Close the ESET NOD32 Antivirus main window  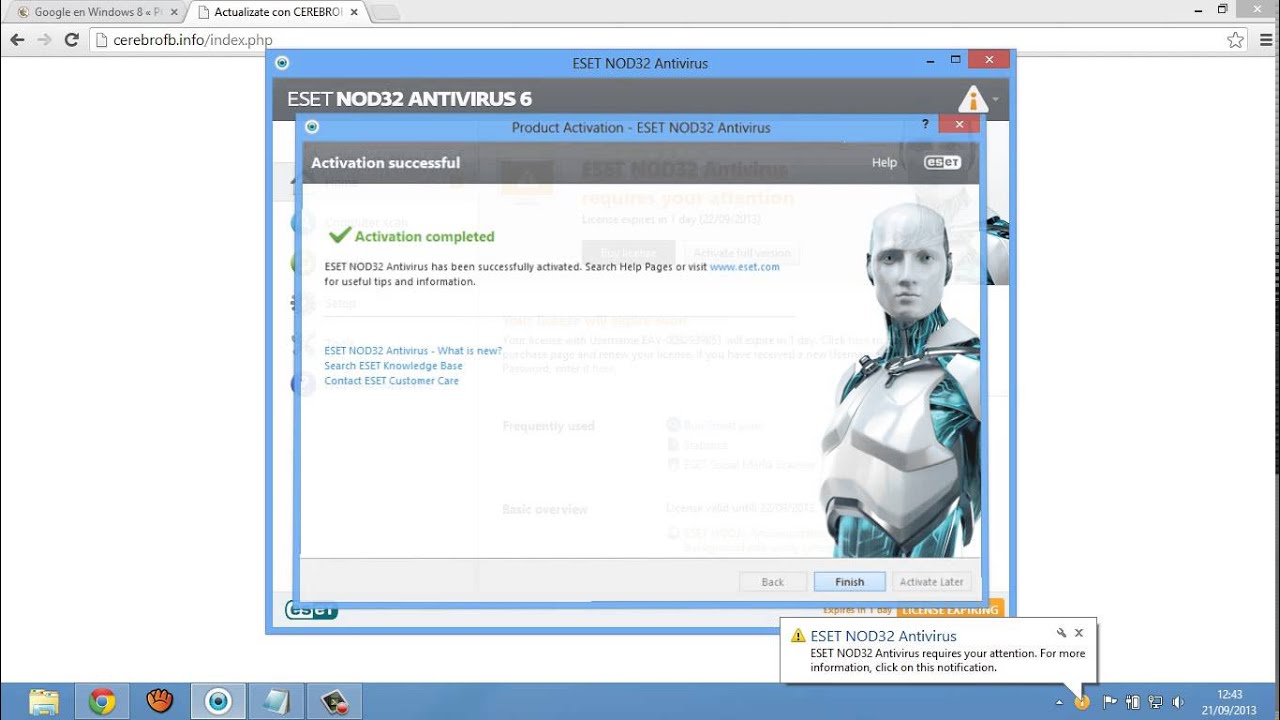tap(989, 60)
